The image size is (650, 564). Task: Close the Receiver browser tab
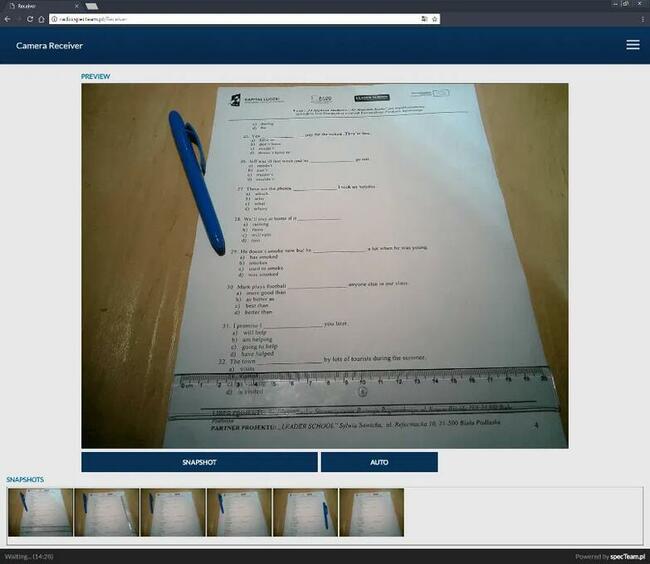point(77,6)
